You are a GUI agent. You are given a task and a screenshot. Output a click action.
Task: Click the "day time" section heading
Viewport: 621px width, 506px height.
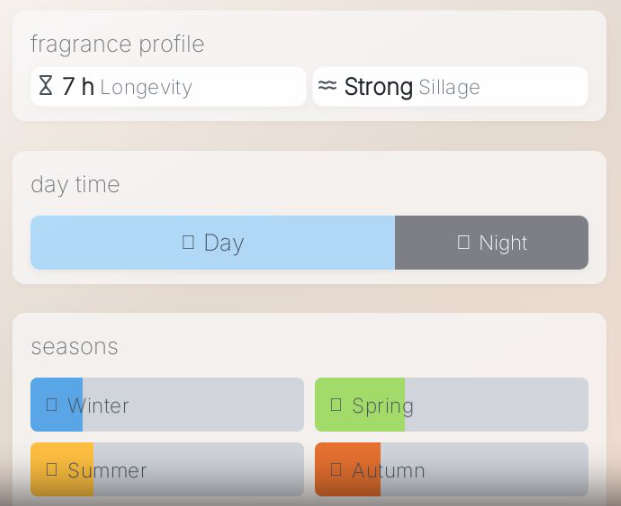tap(75, 184)
